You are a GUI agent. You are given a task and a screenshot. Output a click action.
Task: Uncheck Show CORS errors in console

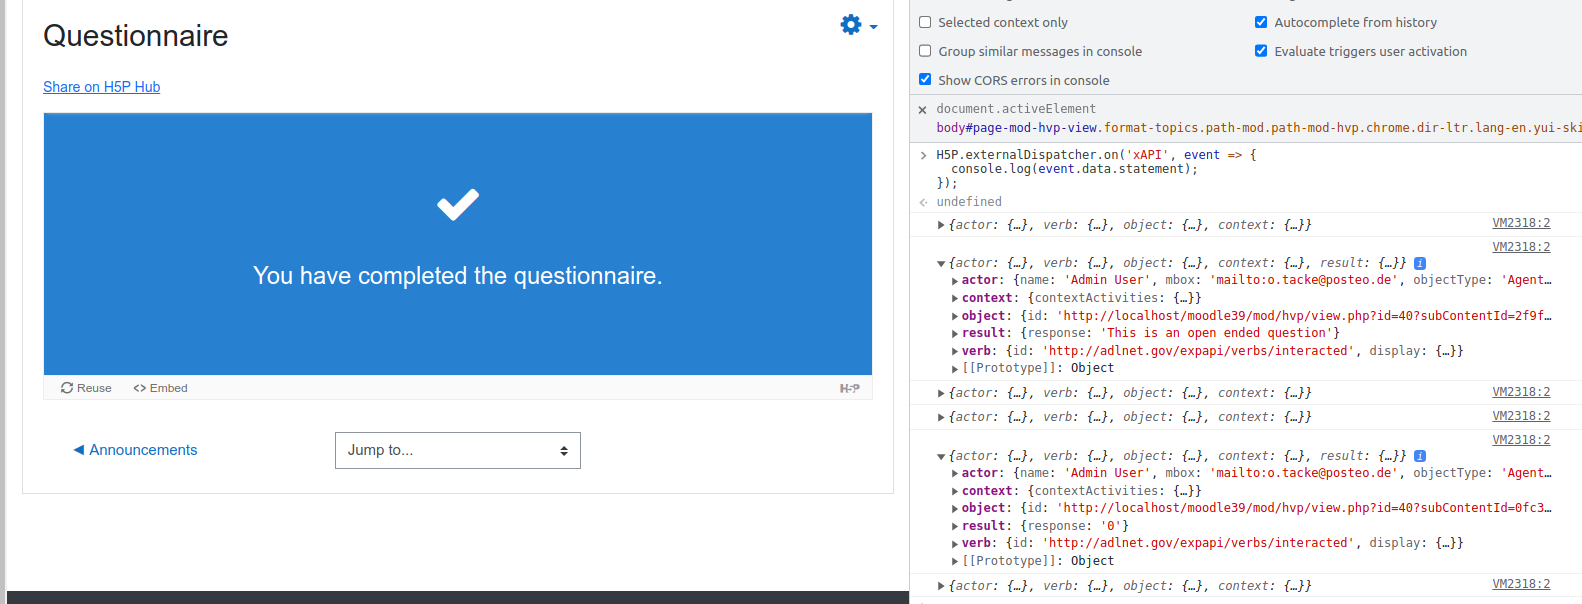(925, 80)
